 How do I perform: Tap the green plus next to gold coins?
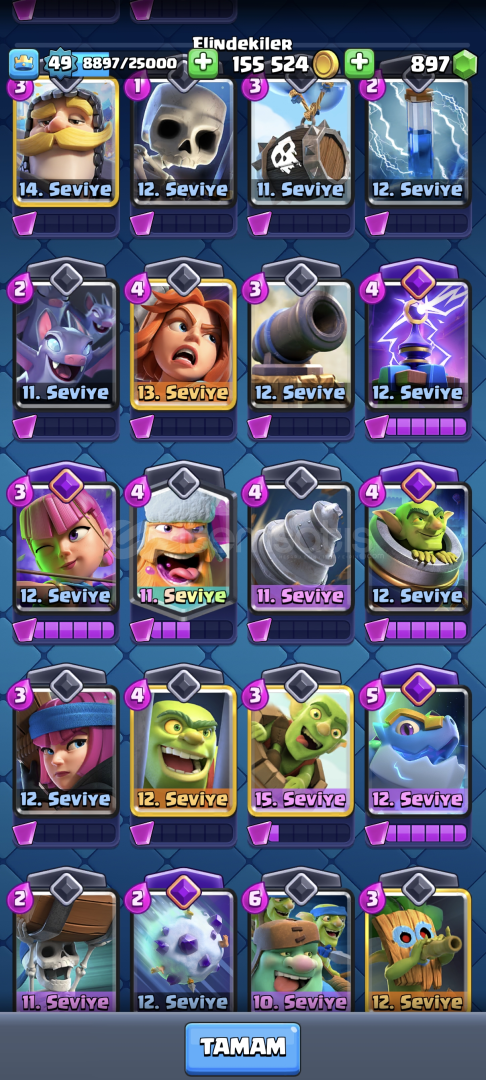pos(359,64)
